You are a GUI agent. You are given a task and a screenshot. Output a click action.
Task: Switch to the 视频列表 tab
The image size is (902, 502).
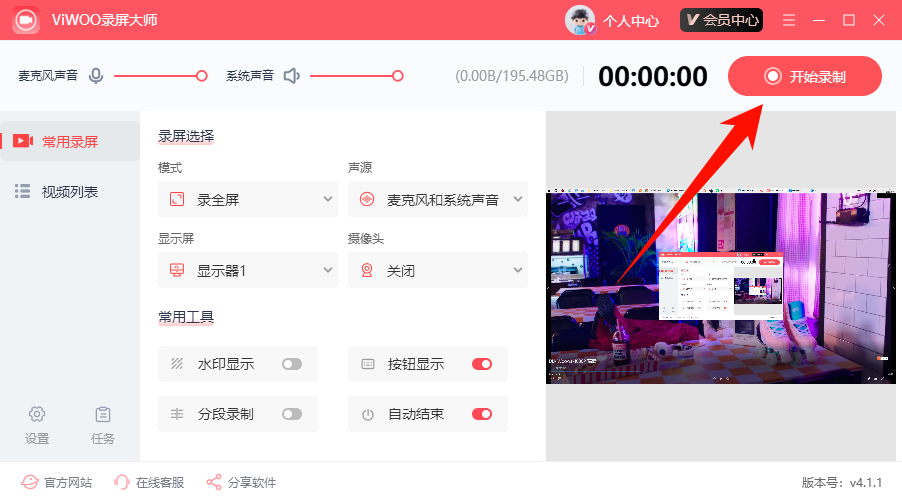[x=70, y=191]
